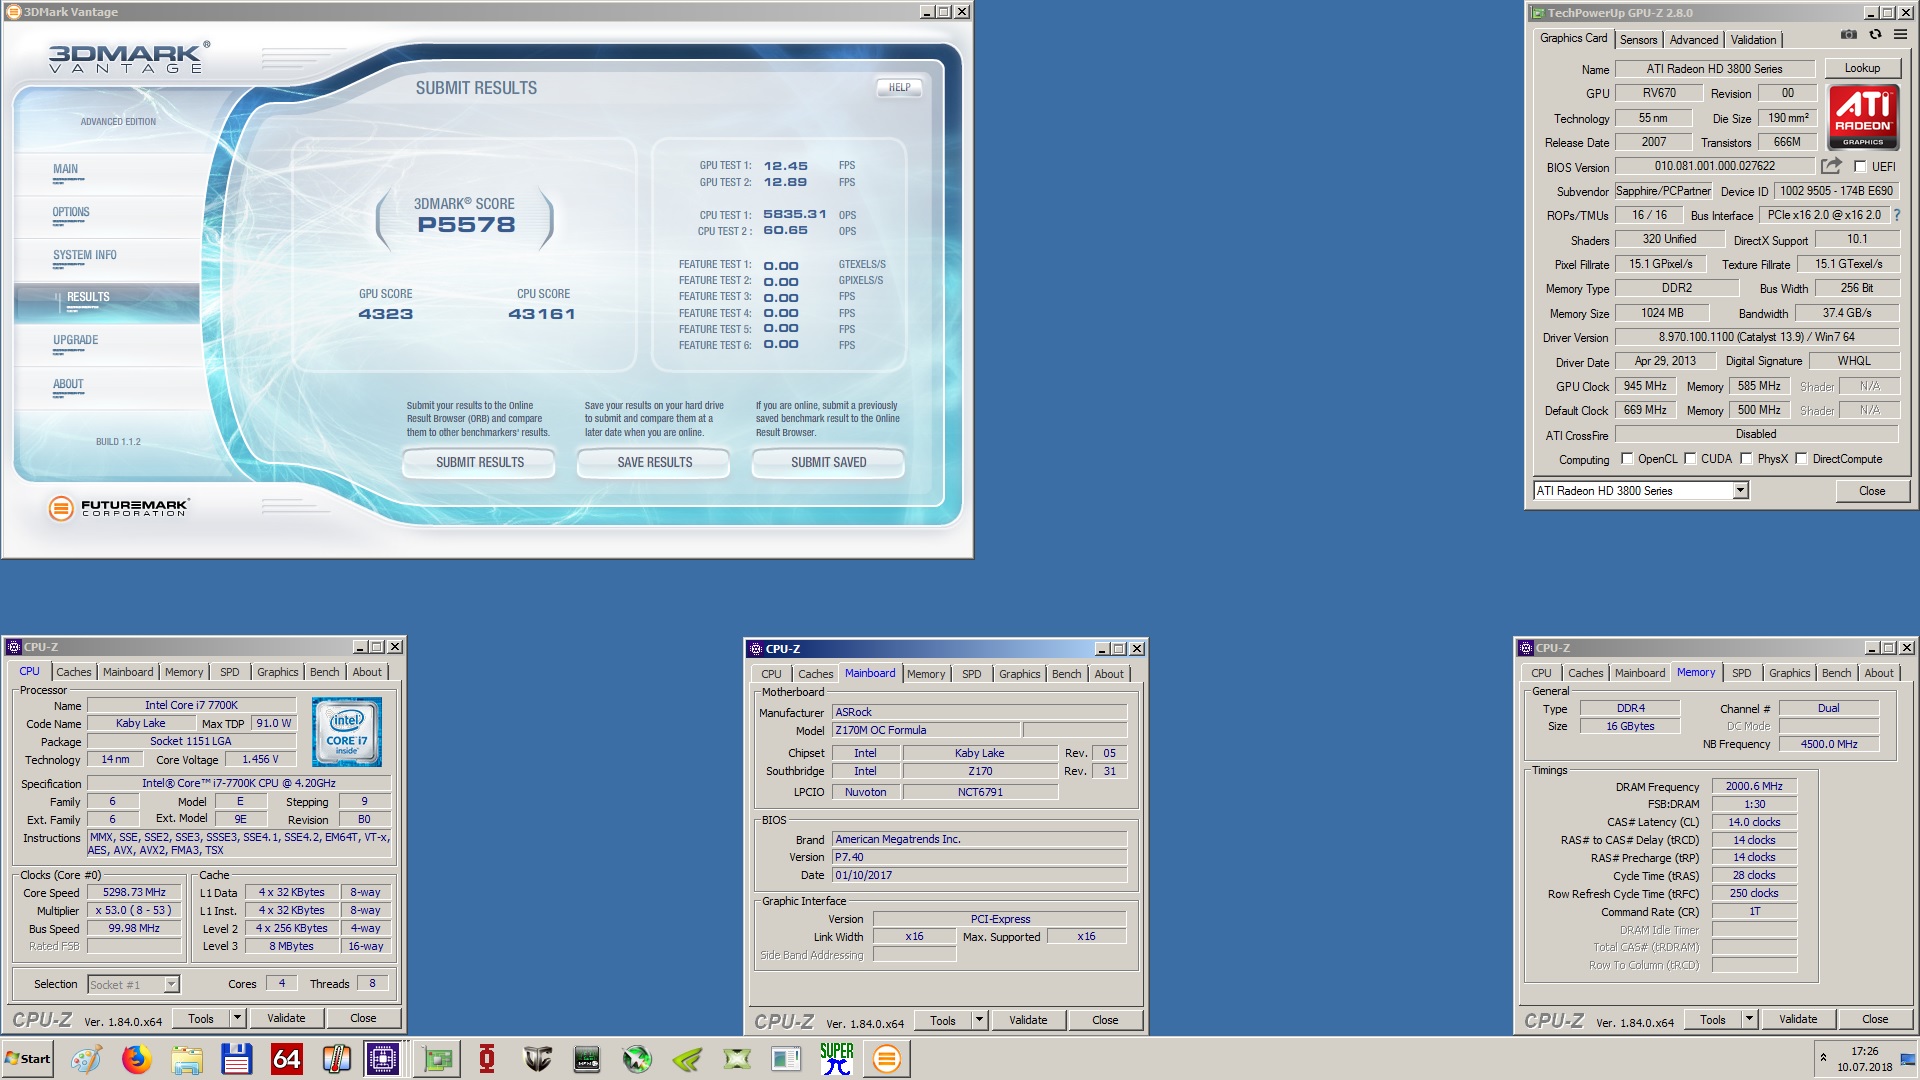Click the orange 3DMark Vantage taskbar icon
The height and width of the screenshot is (1080, 1920).
click(x=886, y=1059)
